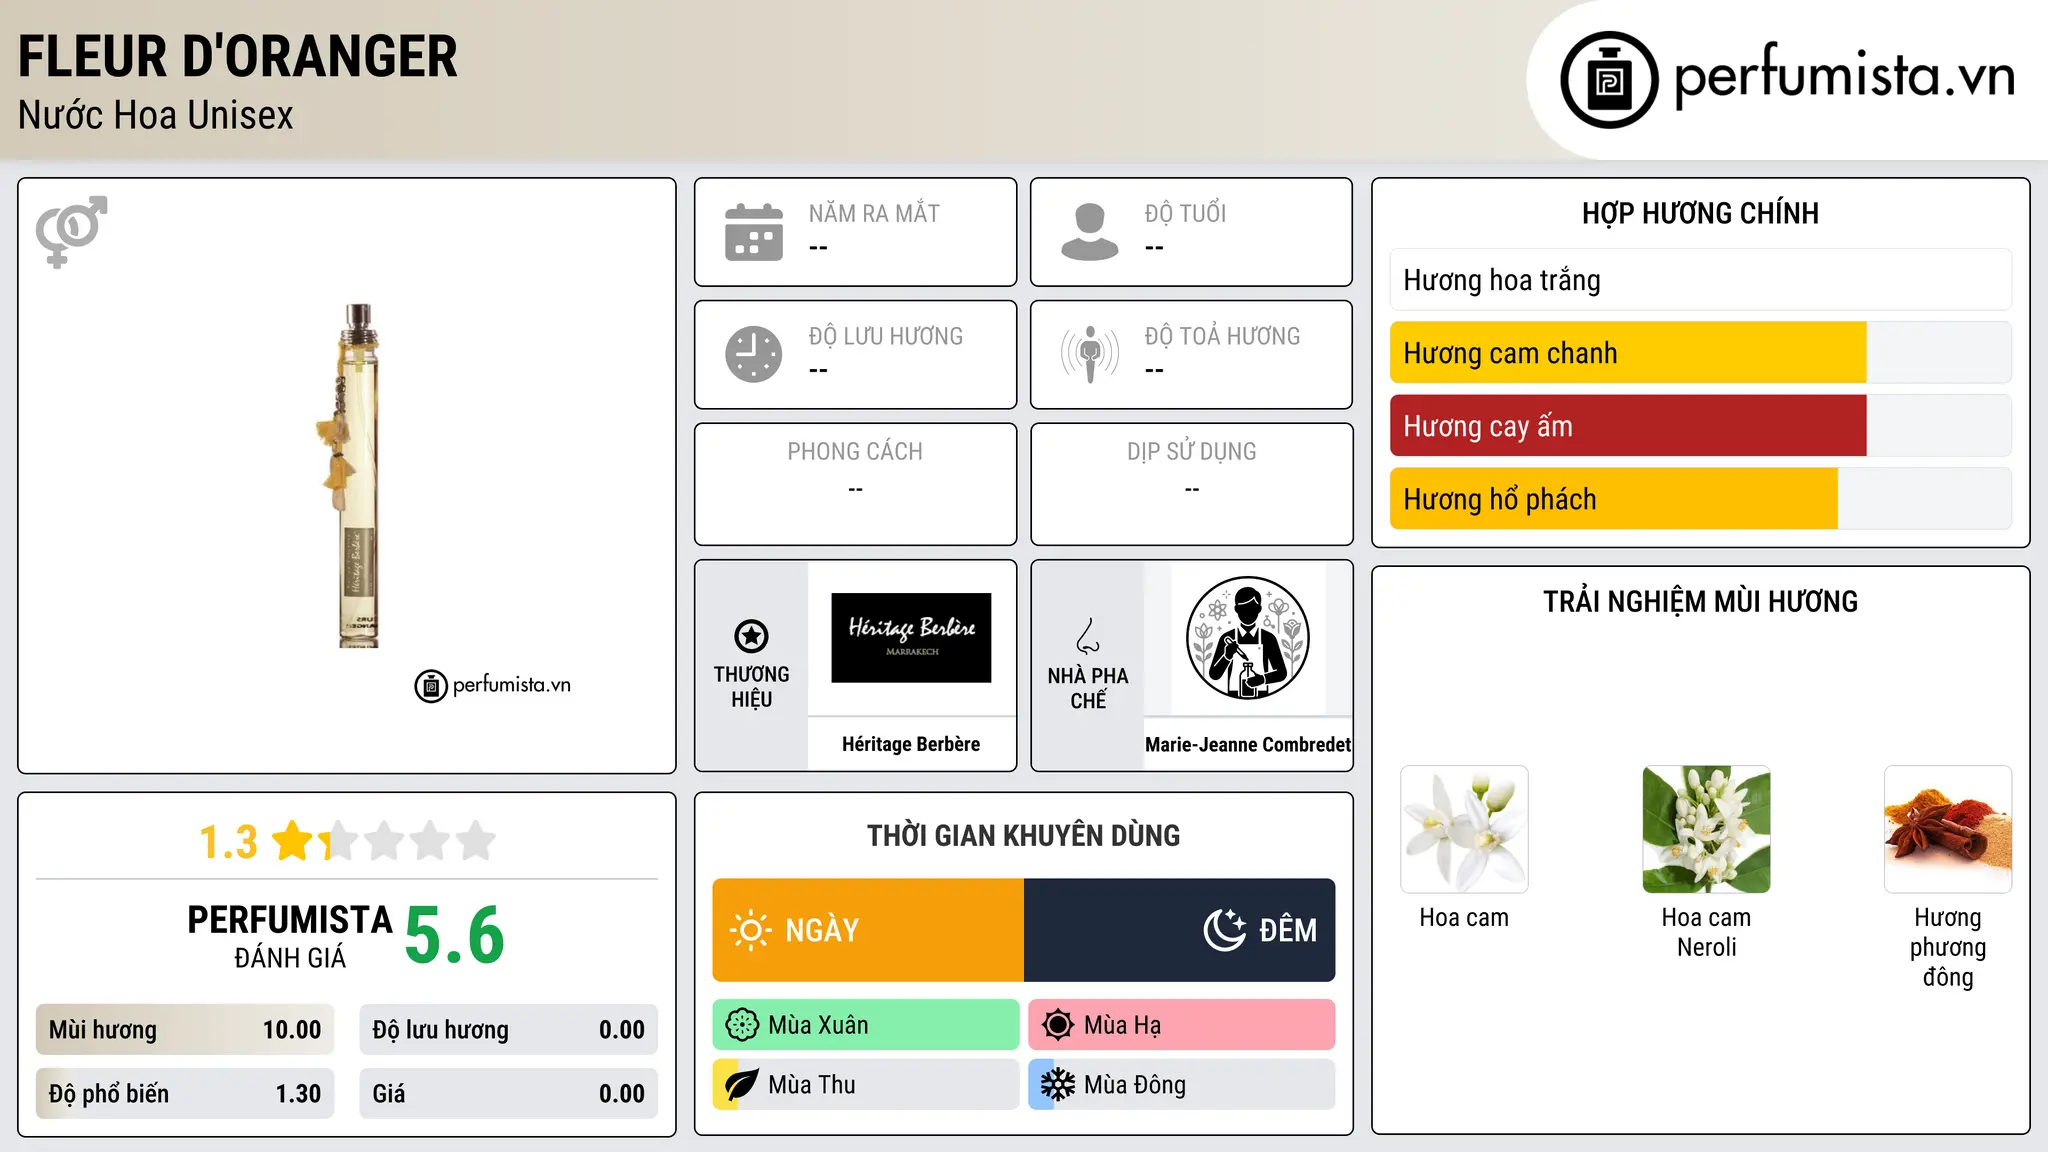Viewport: 2048px width, 1152px height.
Task: Choose the Mùa Hạ season bar
Action: click(x=1182, y=1025)
